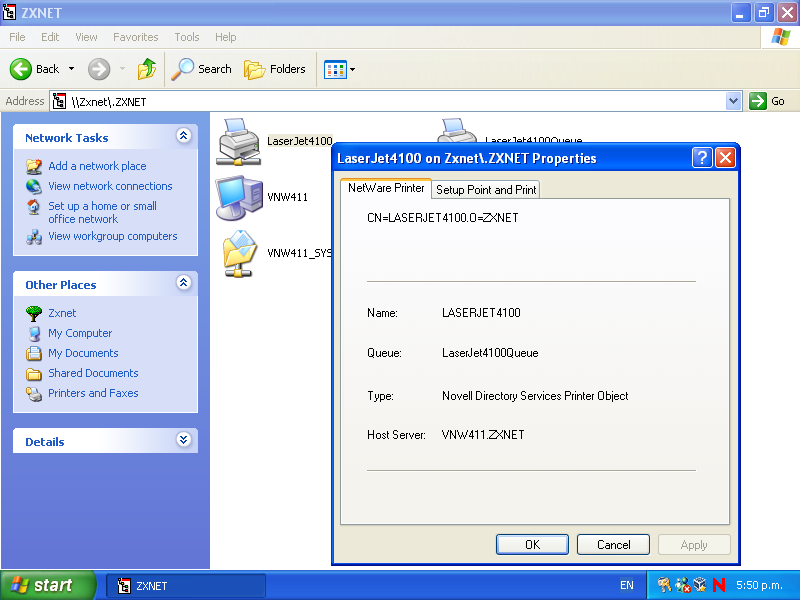Click the Views toolbar icon
Viewport: 800px width, 600px height.
point(335,69)
